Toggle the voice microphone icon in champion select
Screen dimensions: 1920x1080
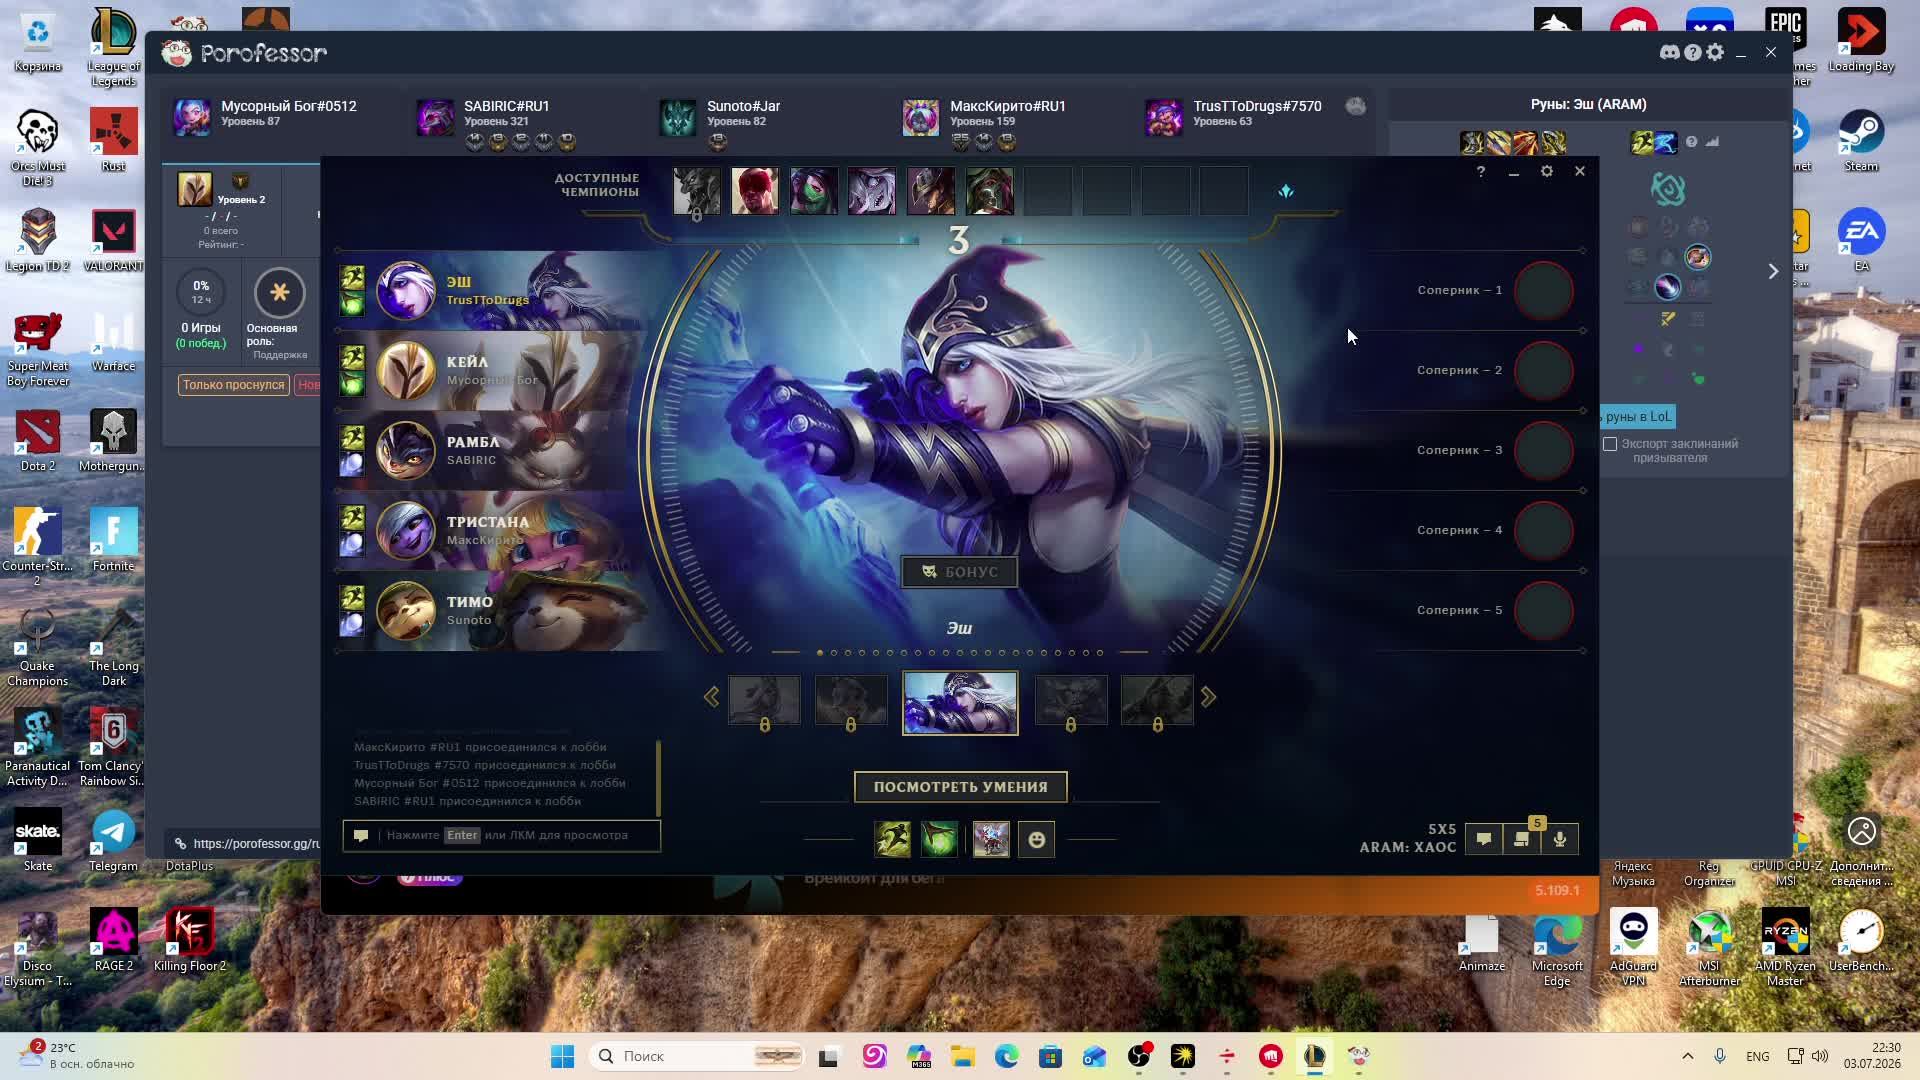click(x=1560, y=839)
